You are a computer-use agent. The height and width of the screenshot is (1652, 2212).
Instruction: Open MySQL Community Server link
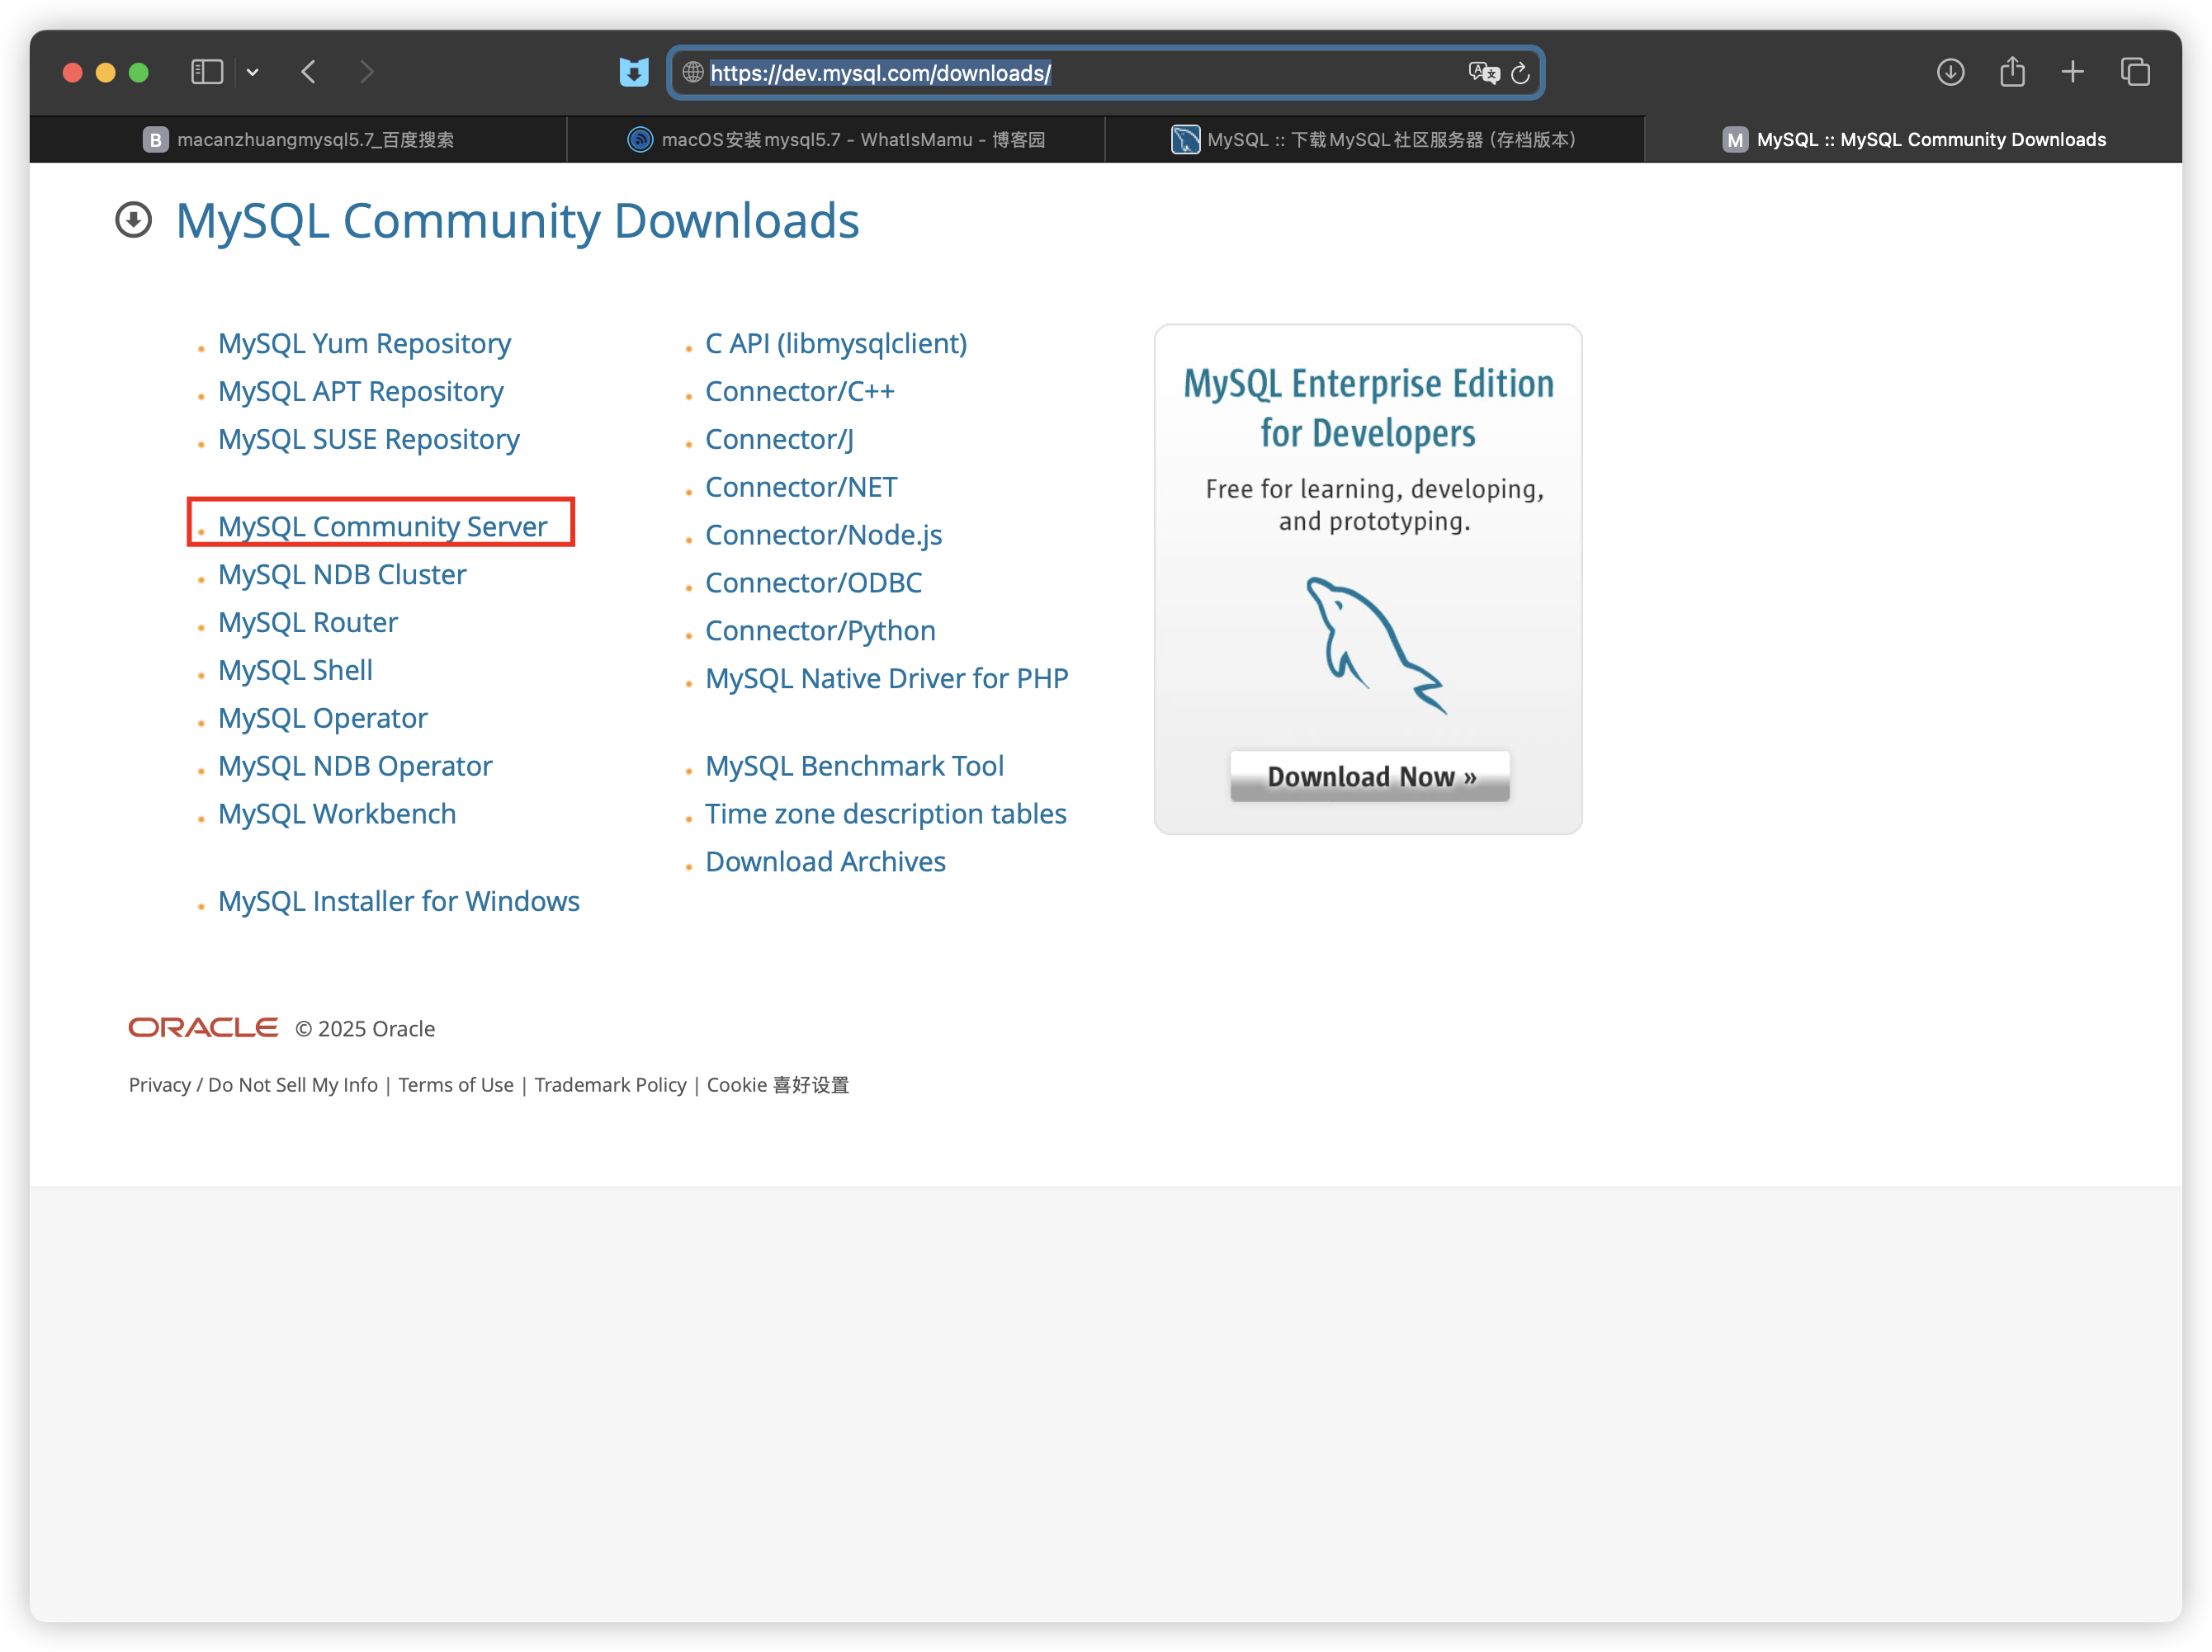coord(382,526)
